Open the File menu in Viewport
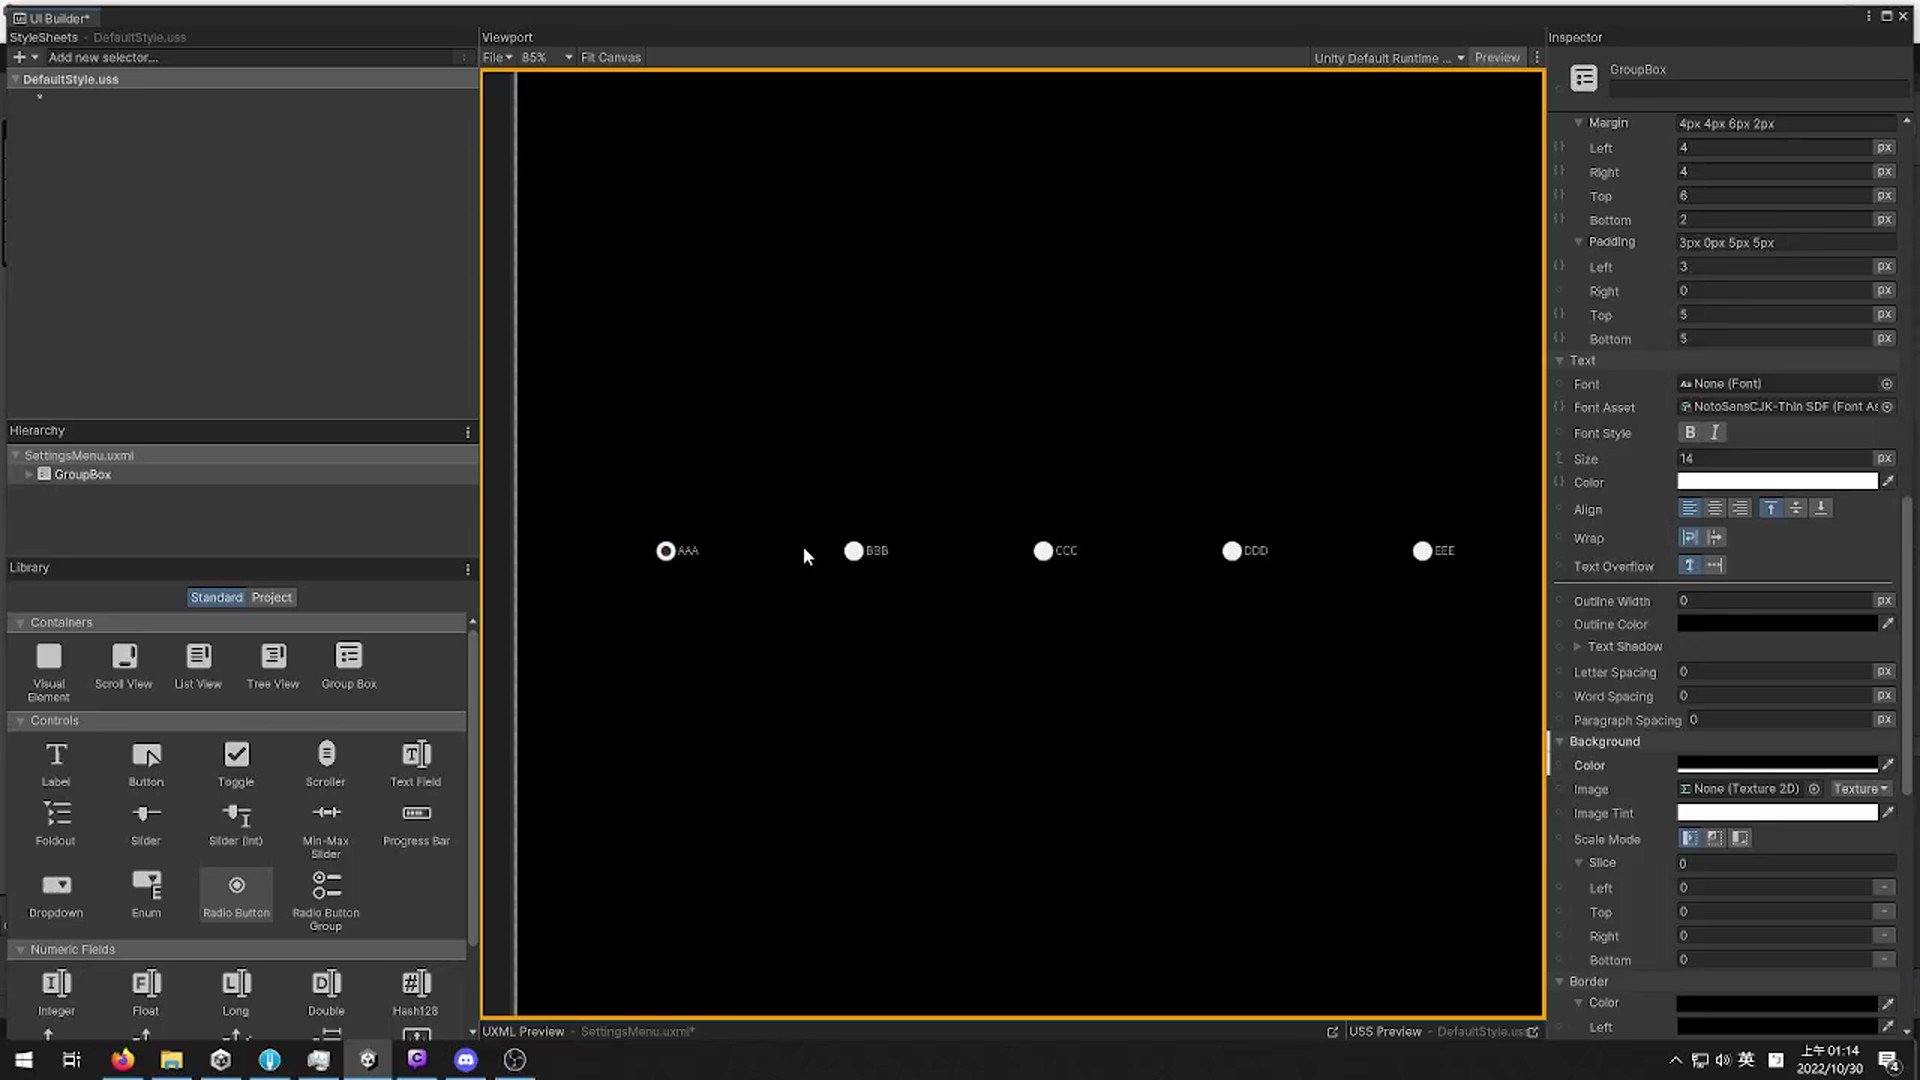This screenshot has width=1920, height=1080. pyautogui.click(x=497, y=58)
